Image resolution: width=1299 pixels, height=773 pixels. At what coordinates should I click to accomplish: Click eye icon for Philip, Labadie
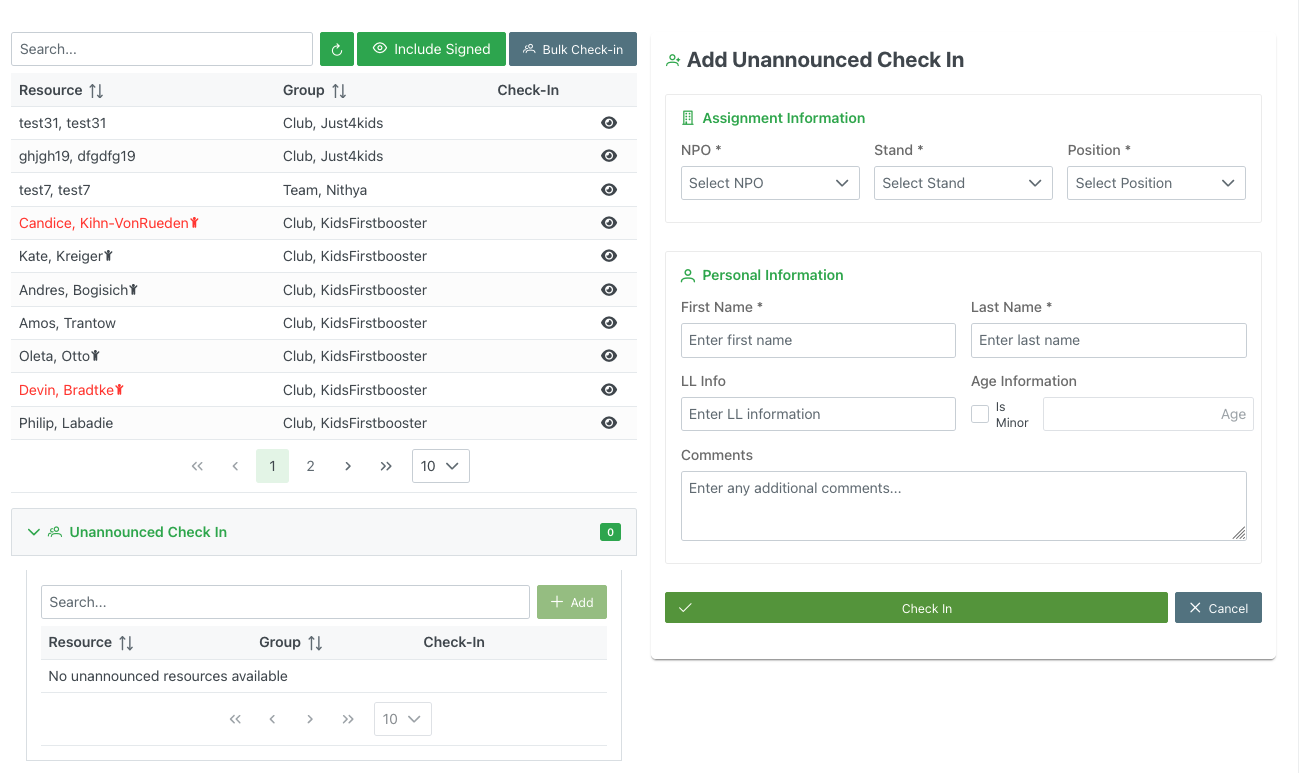click(x=608, y=423)
